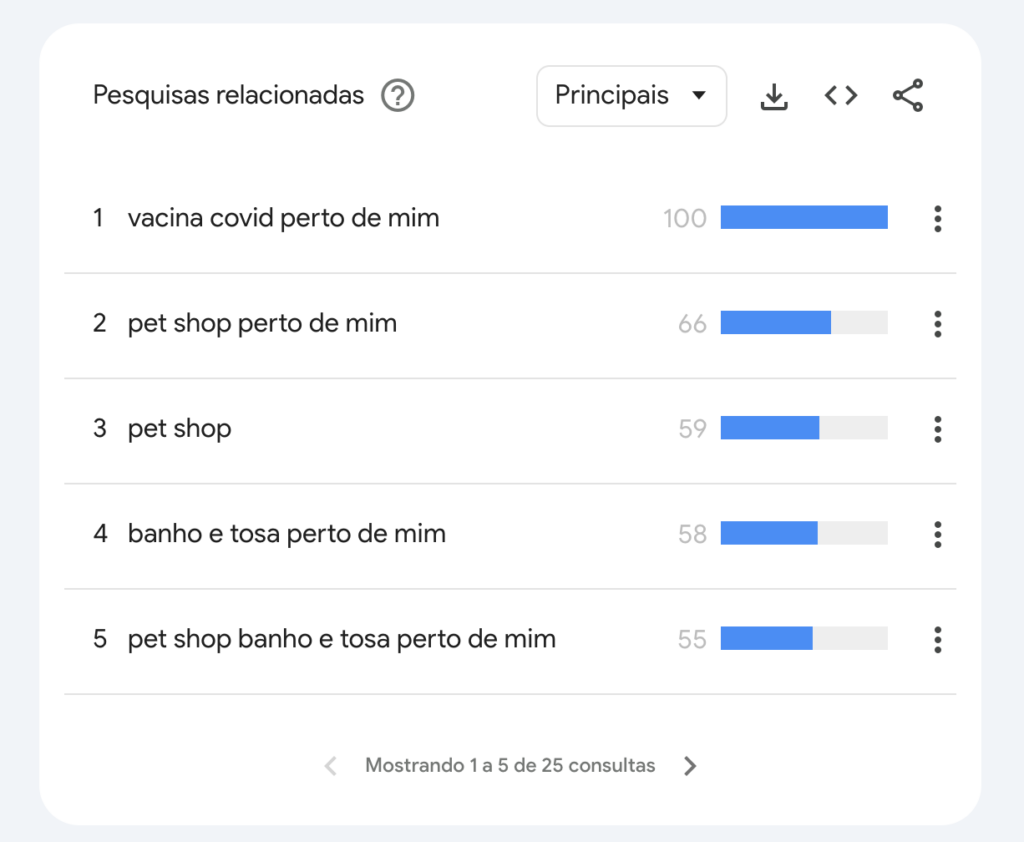Open pet shop banho e tosa perto de mim
1024x842 pixels.
(x=342, y=639)
